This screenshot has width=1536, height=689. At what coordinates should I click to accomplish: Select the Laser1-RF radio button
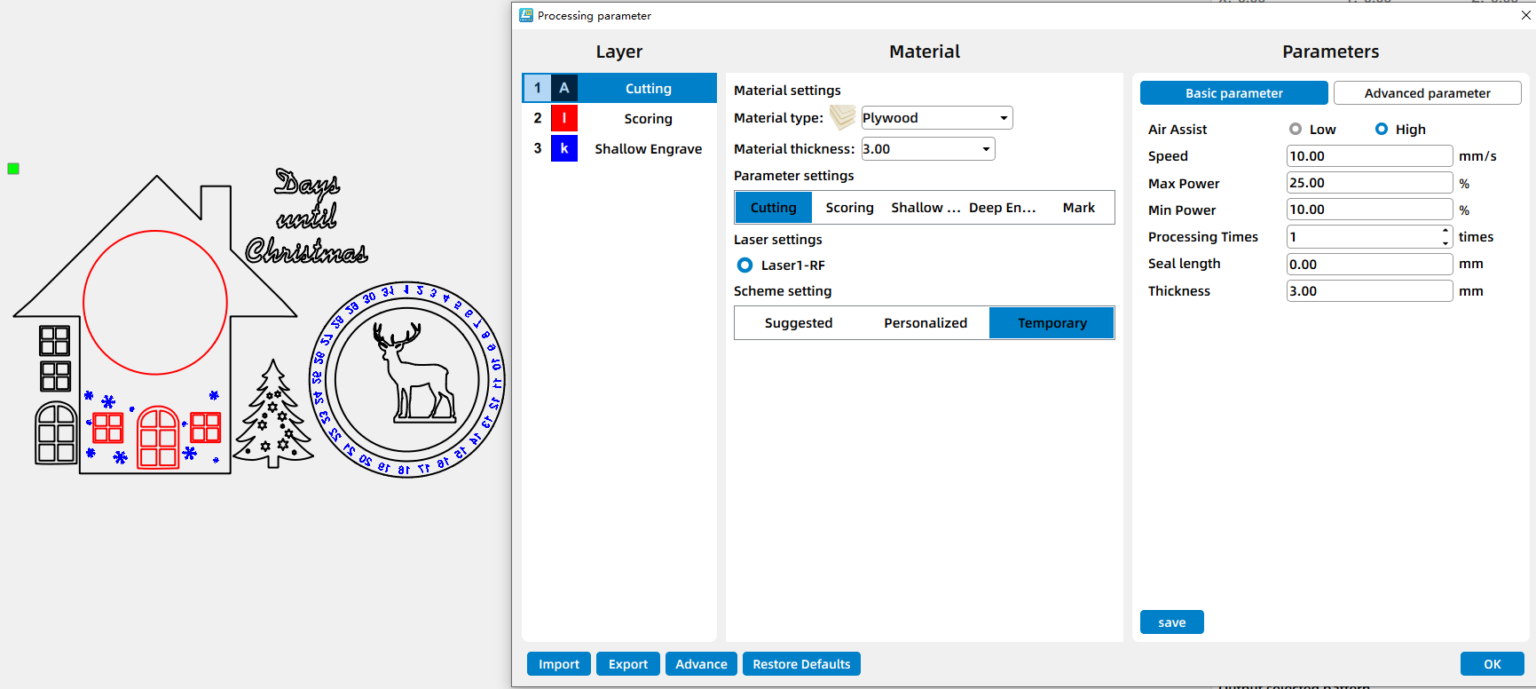(744, 265)
